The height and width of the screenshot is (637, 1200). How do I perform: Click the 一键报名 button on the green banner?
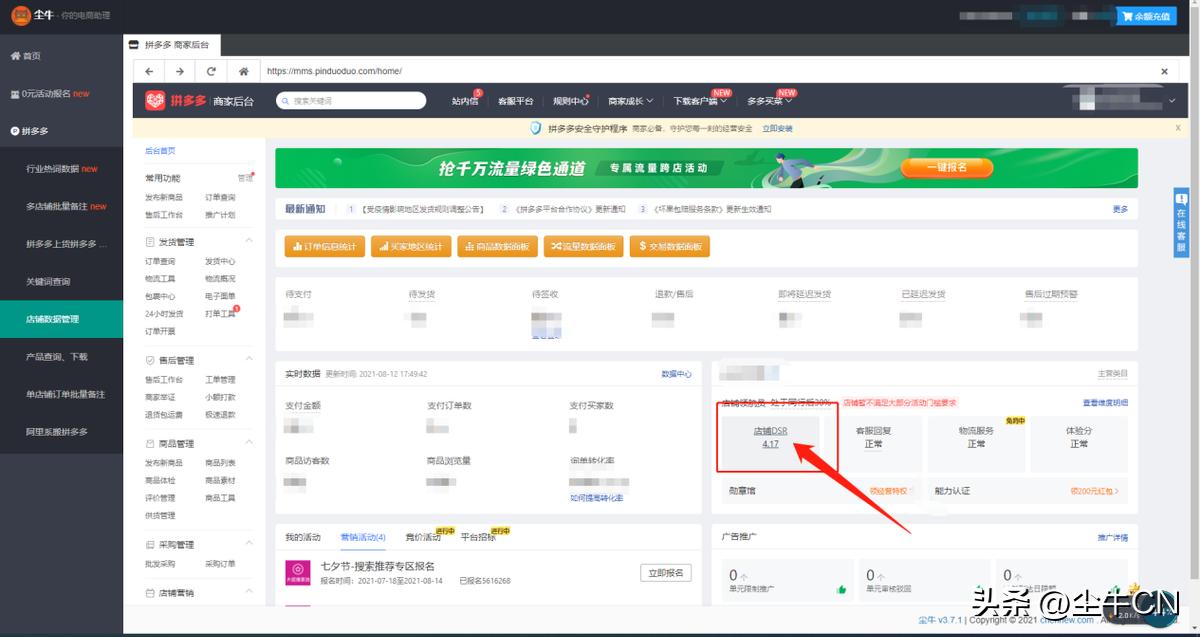[x=946, y=167]
